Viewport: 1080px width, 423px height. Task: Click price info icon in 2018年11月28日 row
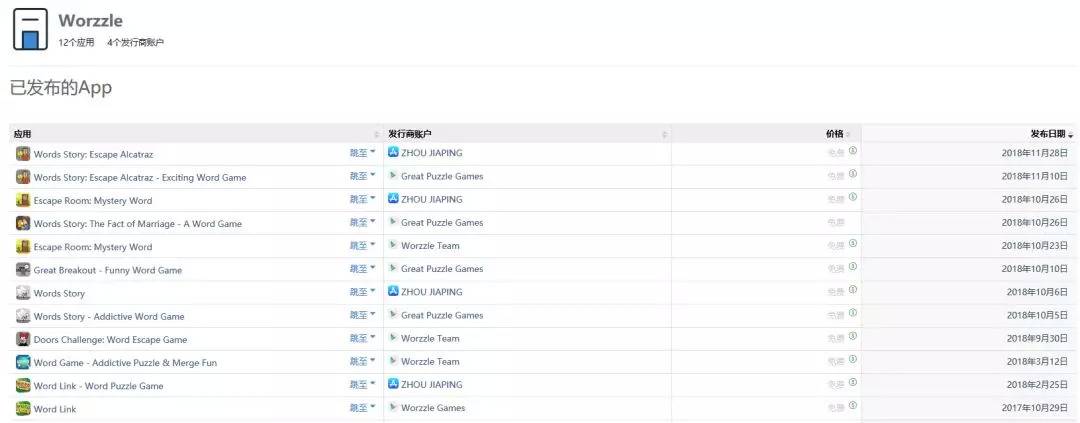(x=853, y=151)
